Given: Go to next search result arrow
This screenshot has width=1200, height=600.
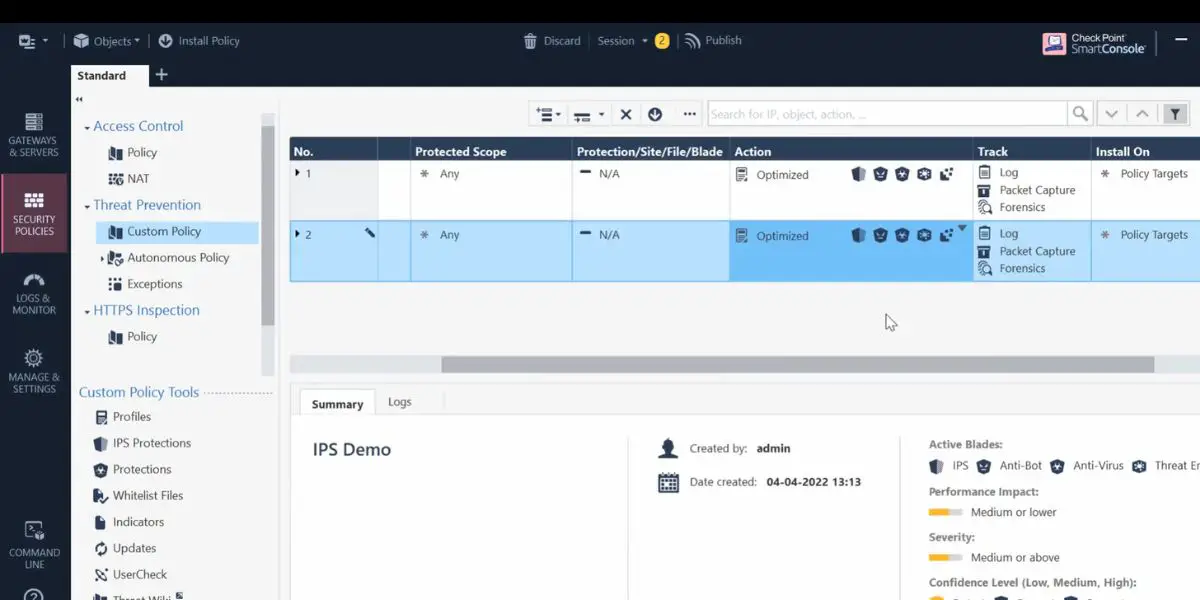Looking at the screenshot, I should coord(1111,114).
